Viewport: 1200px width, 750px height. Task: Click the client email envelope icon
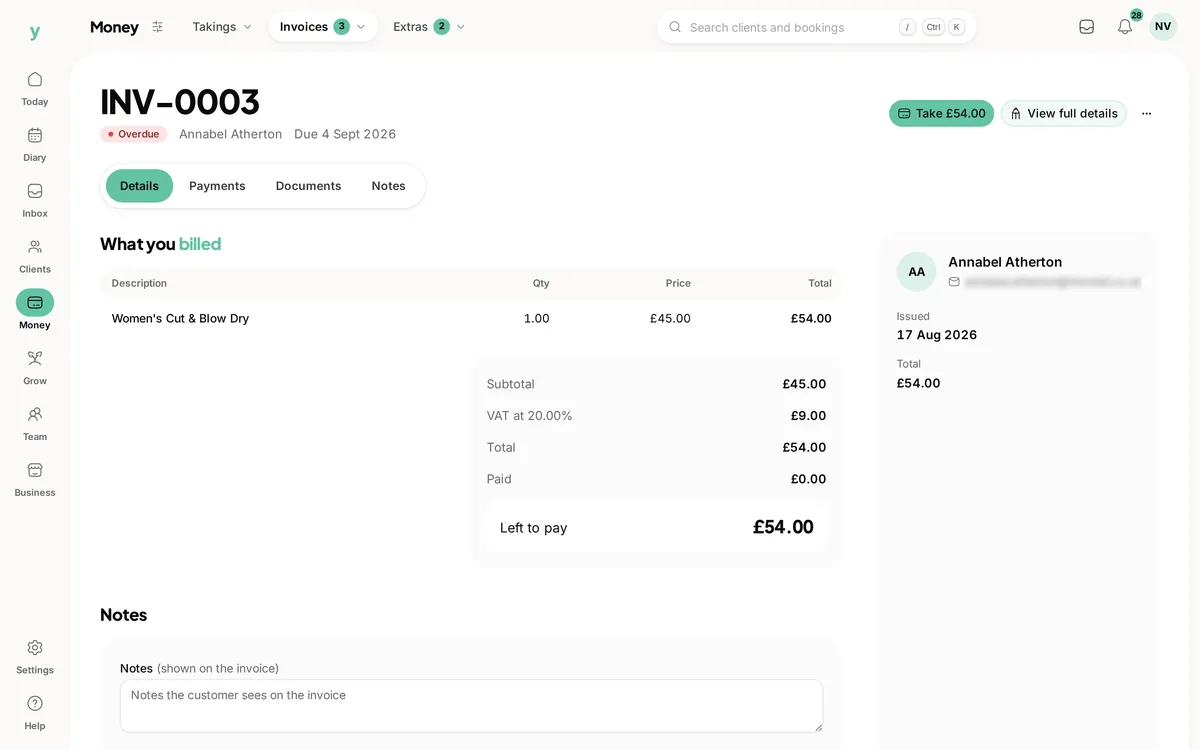pyautogui.click(x=954, y=282)
